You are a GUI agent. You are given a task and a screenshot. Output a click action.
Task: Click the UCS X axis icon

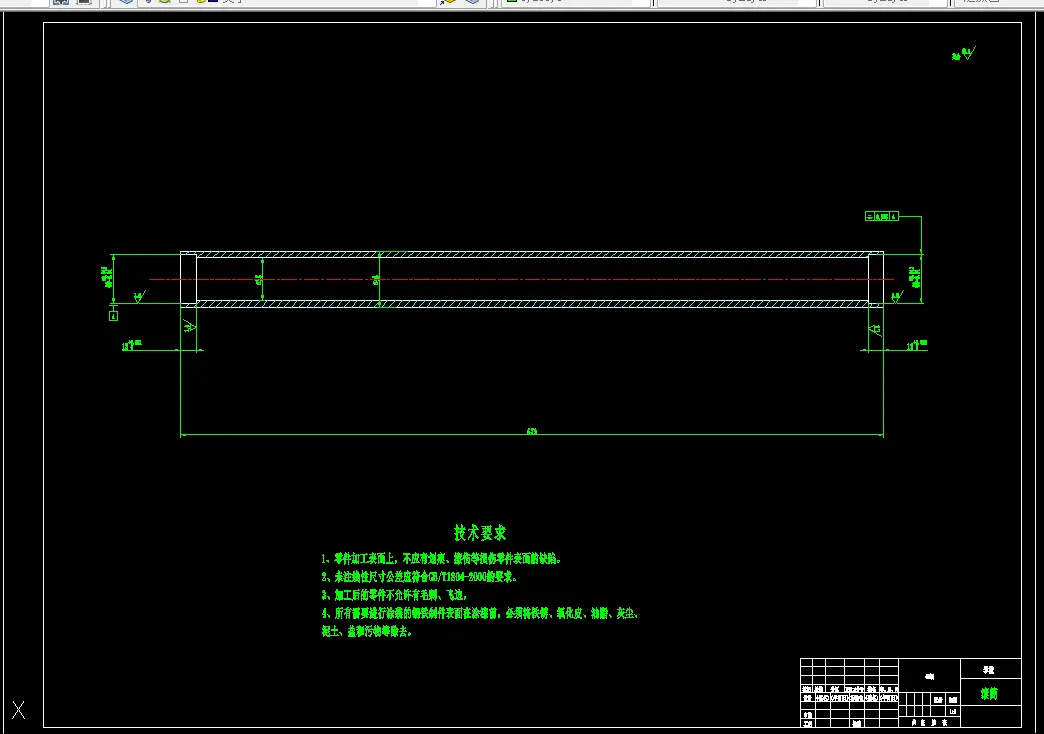(19, 710)
